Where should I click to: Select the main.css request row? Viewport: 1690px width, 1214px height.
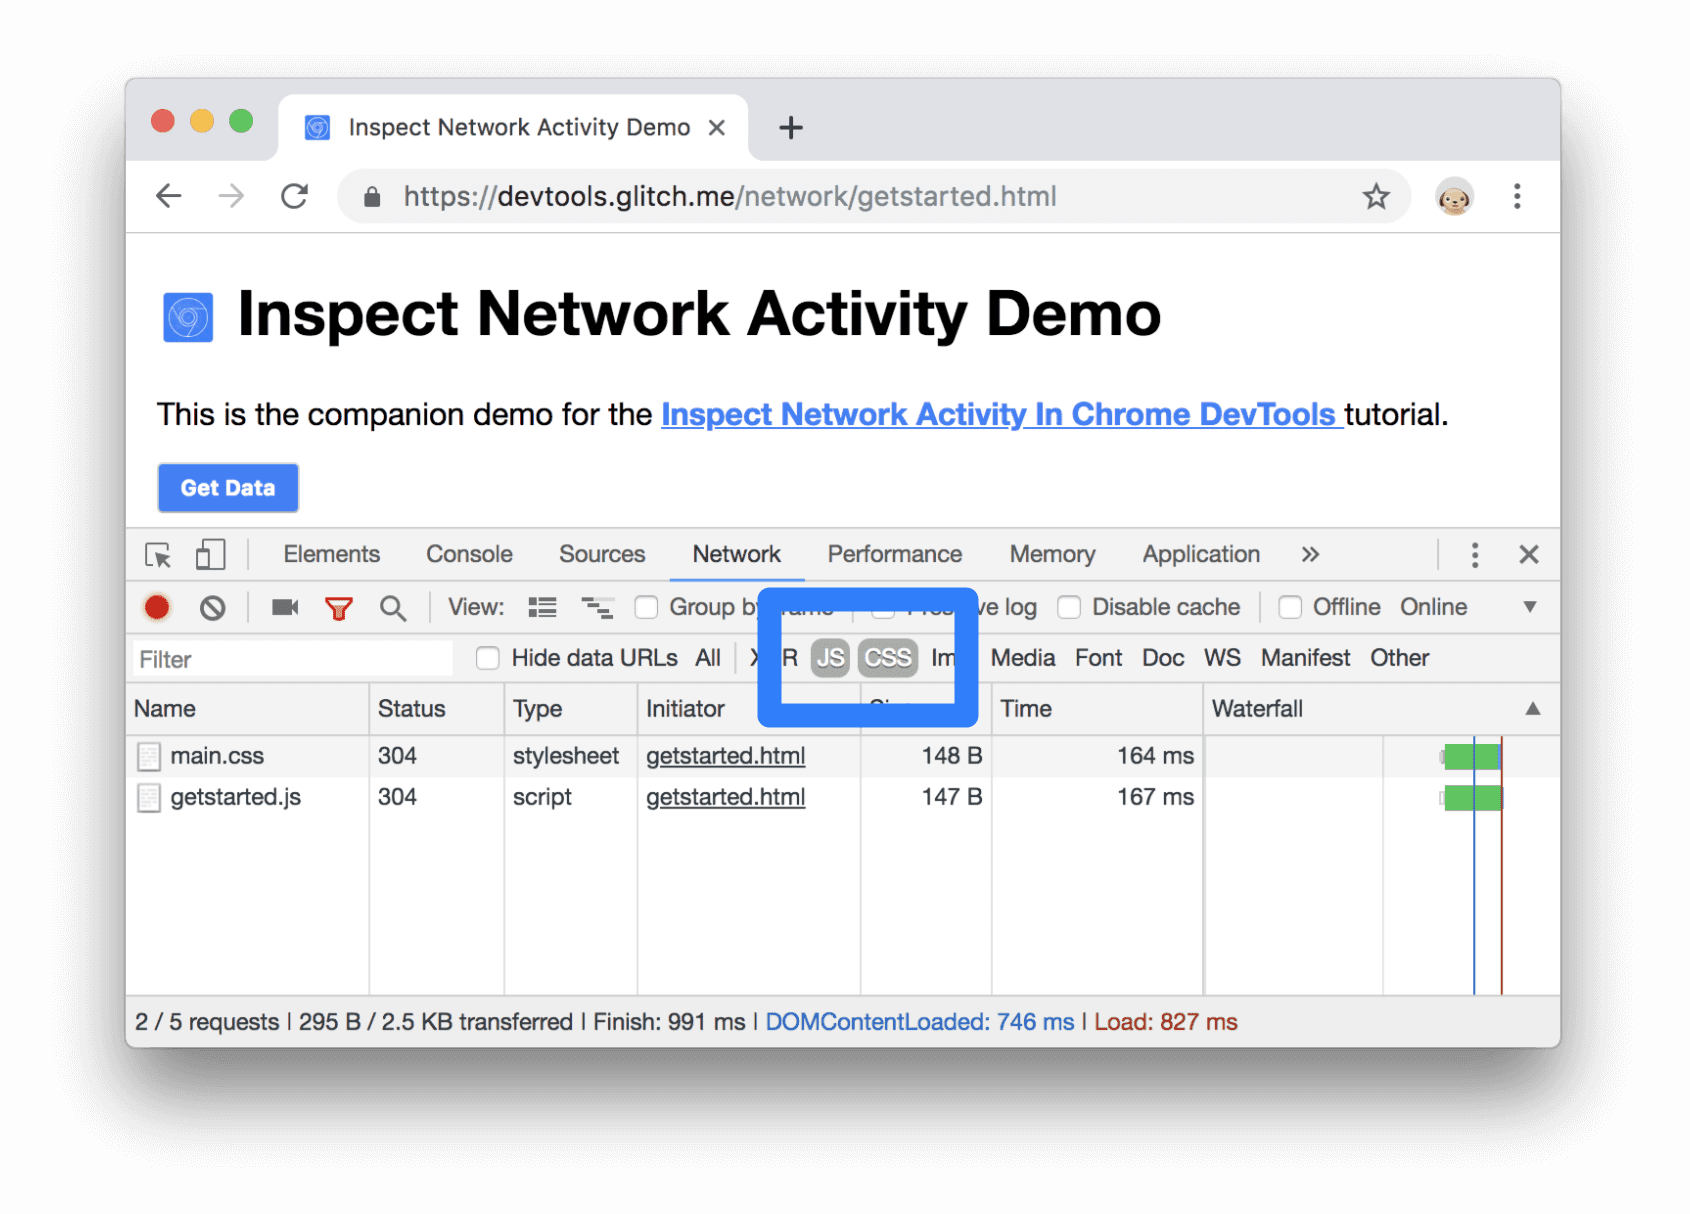pyautogui.click(x=842, y=757)
